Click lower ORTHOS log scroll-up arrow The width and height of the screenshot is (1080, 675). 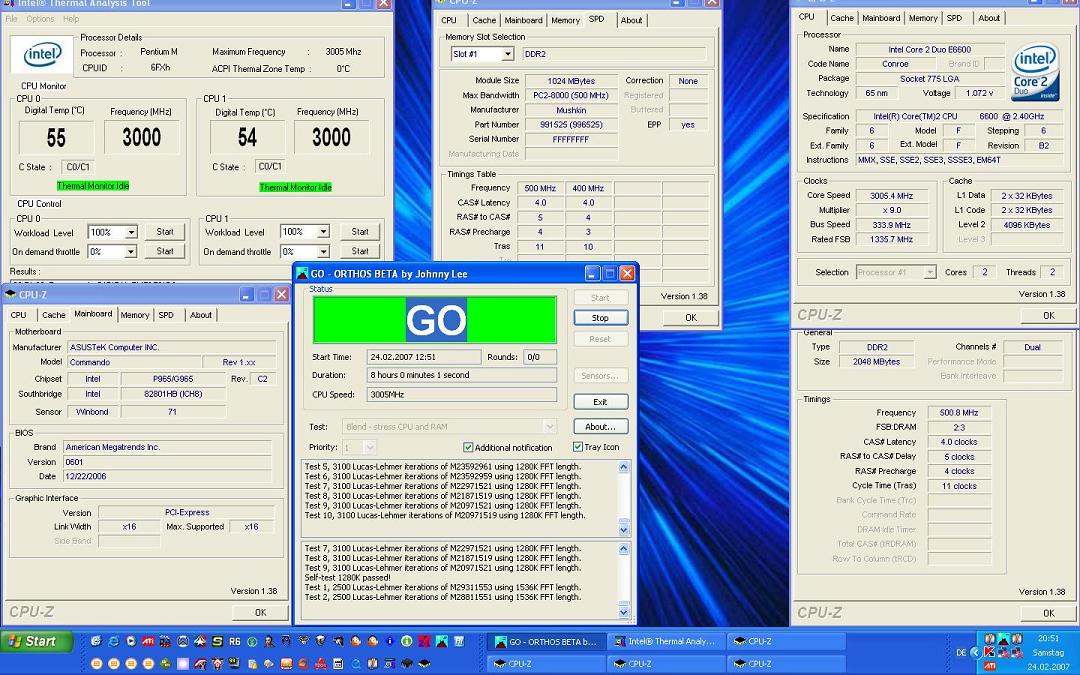click(x=623, y=549)
